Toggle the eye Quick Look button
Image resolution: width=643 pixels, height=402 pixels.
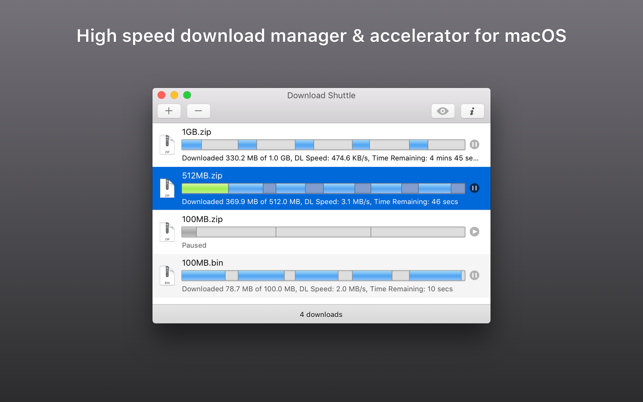pos(442,111)
